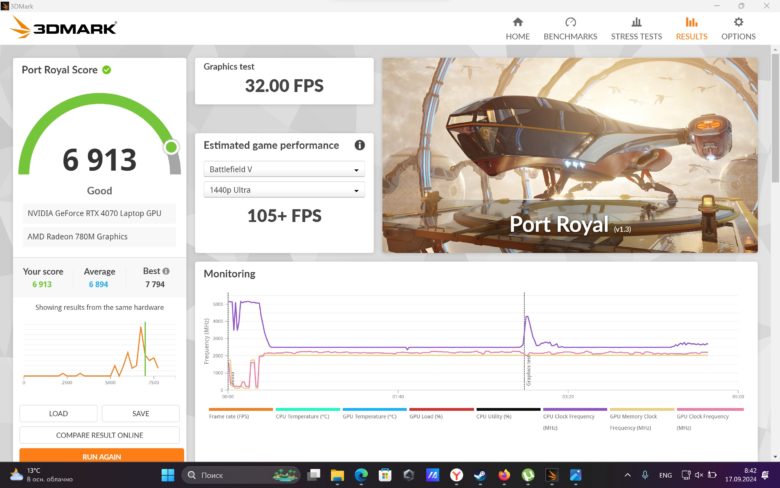The image size is (780, 488).
Task: Open File Explorer from the taskbar
Action: click(x=337, y=476)
